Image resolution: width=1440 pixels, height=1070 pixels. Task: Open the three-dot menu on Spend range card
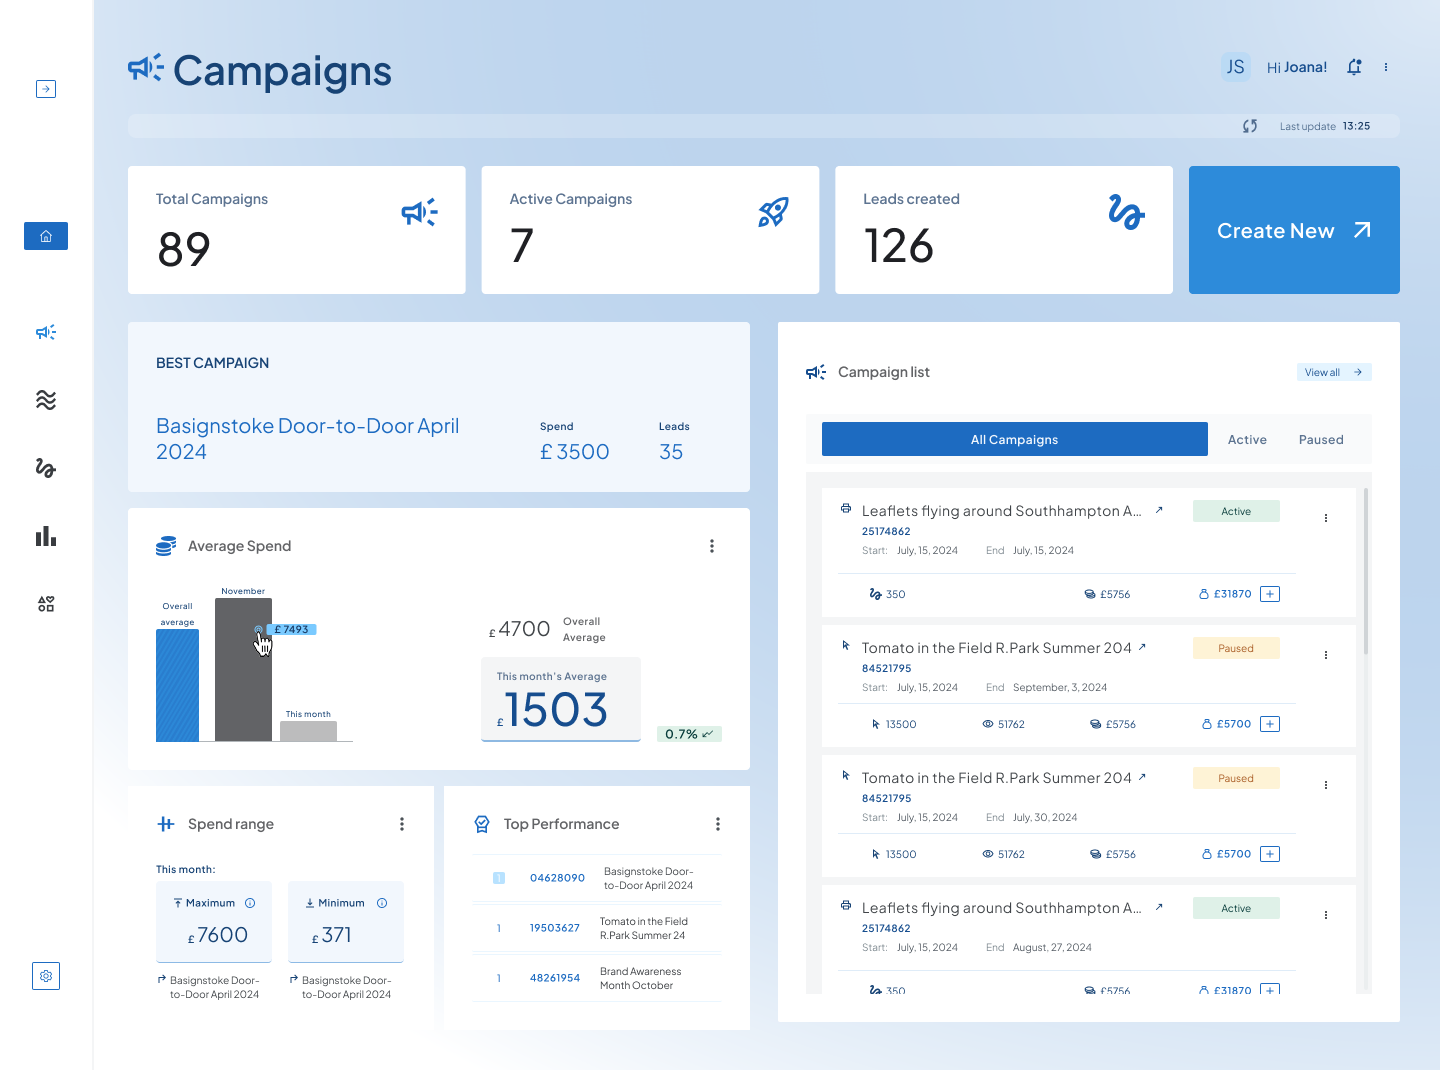(x=402, y=823)
